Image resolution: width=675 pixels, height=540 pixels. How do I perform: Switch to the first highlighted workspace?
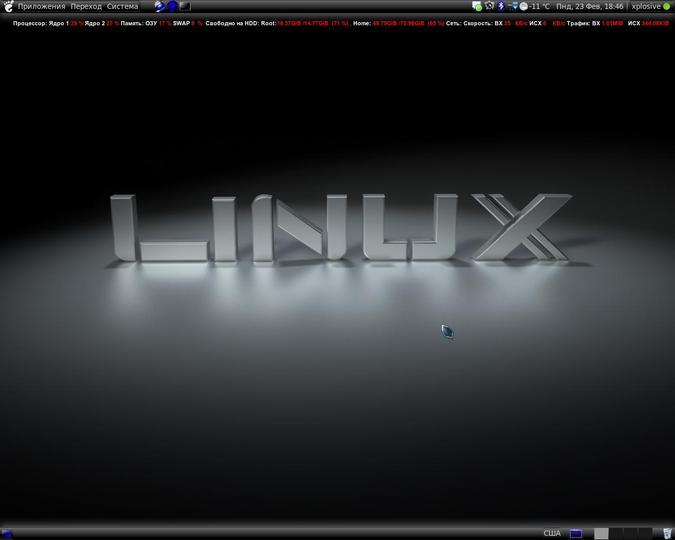coord(601,534)
